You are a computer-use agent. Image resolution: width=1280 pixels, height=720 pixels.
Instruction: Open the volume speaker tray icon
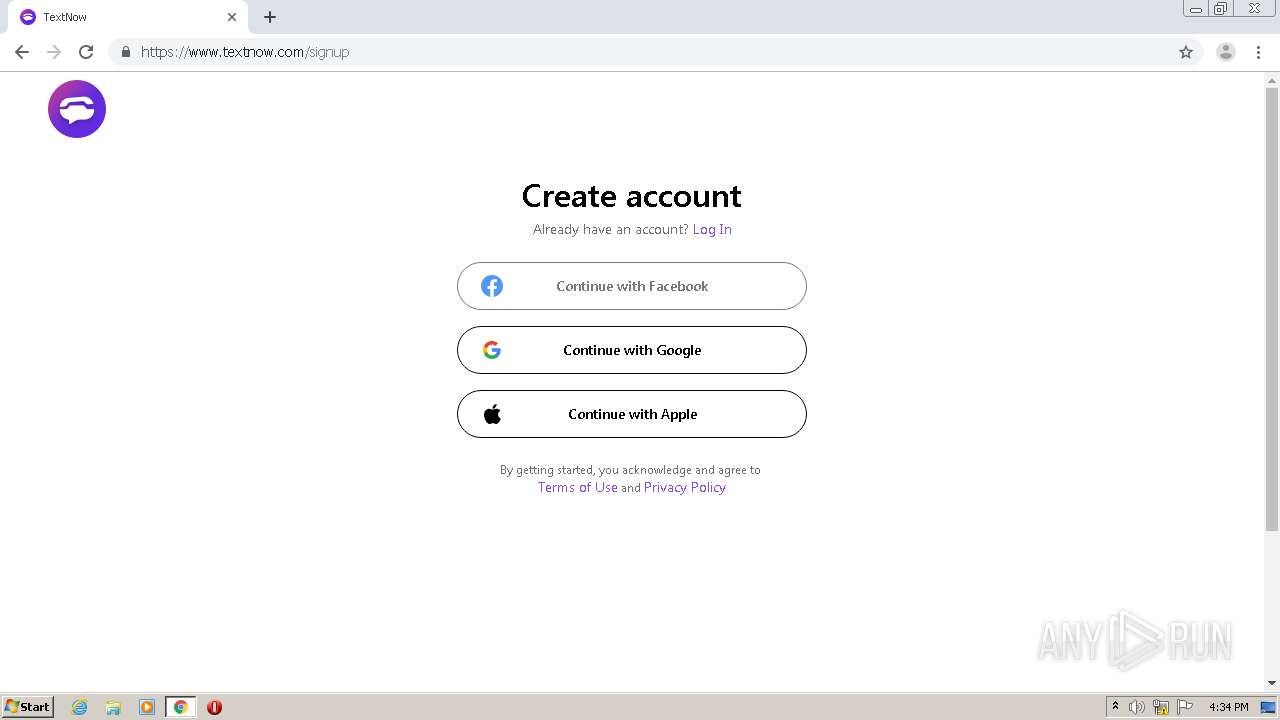1137,707
